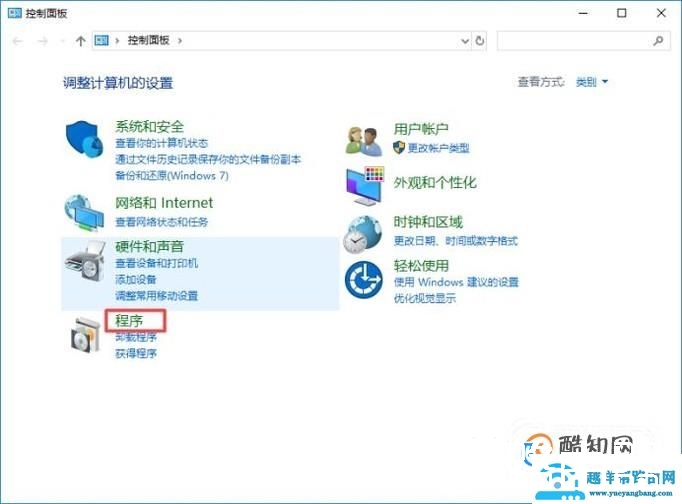Click 通过文件历史记录保存你的文件备份副本 link
The width and height of the screenshot is (682, 504).
[x=208, y=160]
